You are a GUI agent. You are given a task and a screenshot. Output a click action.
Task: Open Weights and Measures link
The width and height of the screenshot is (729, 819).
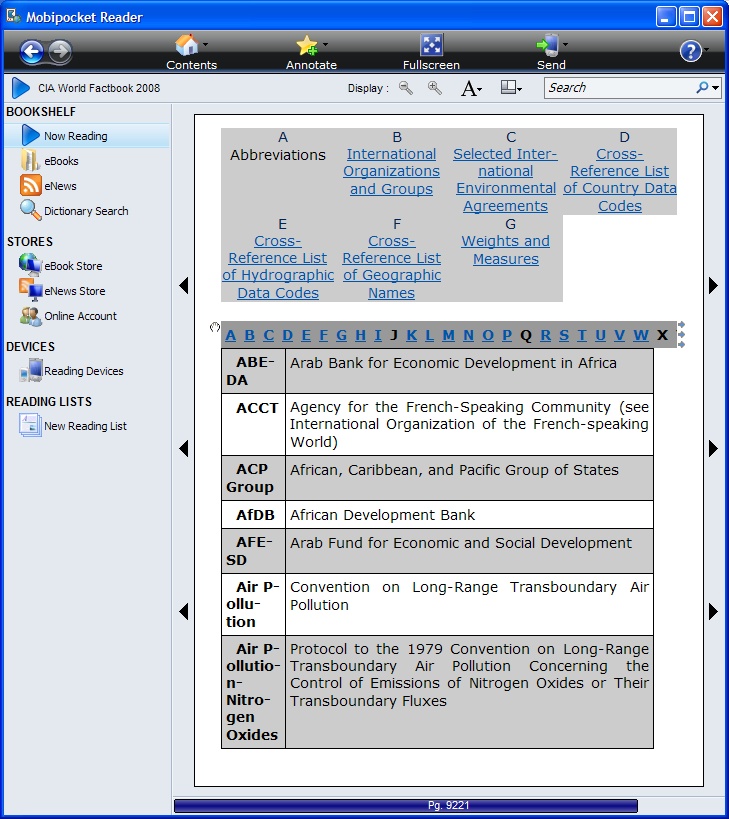(x=505, y=250)
